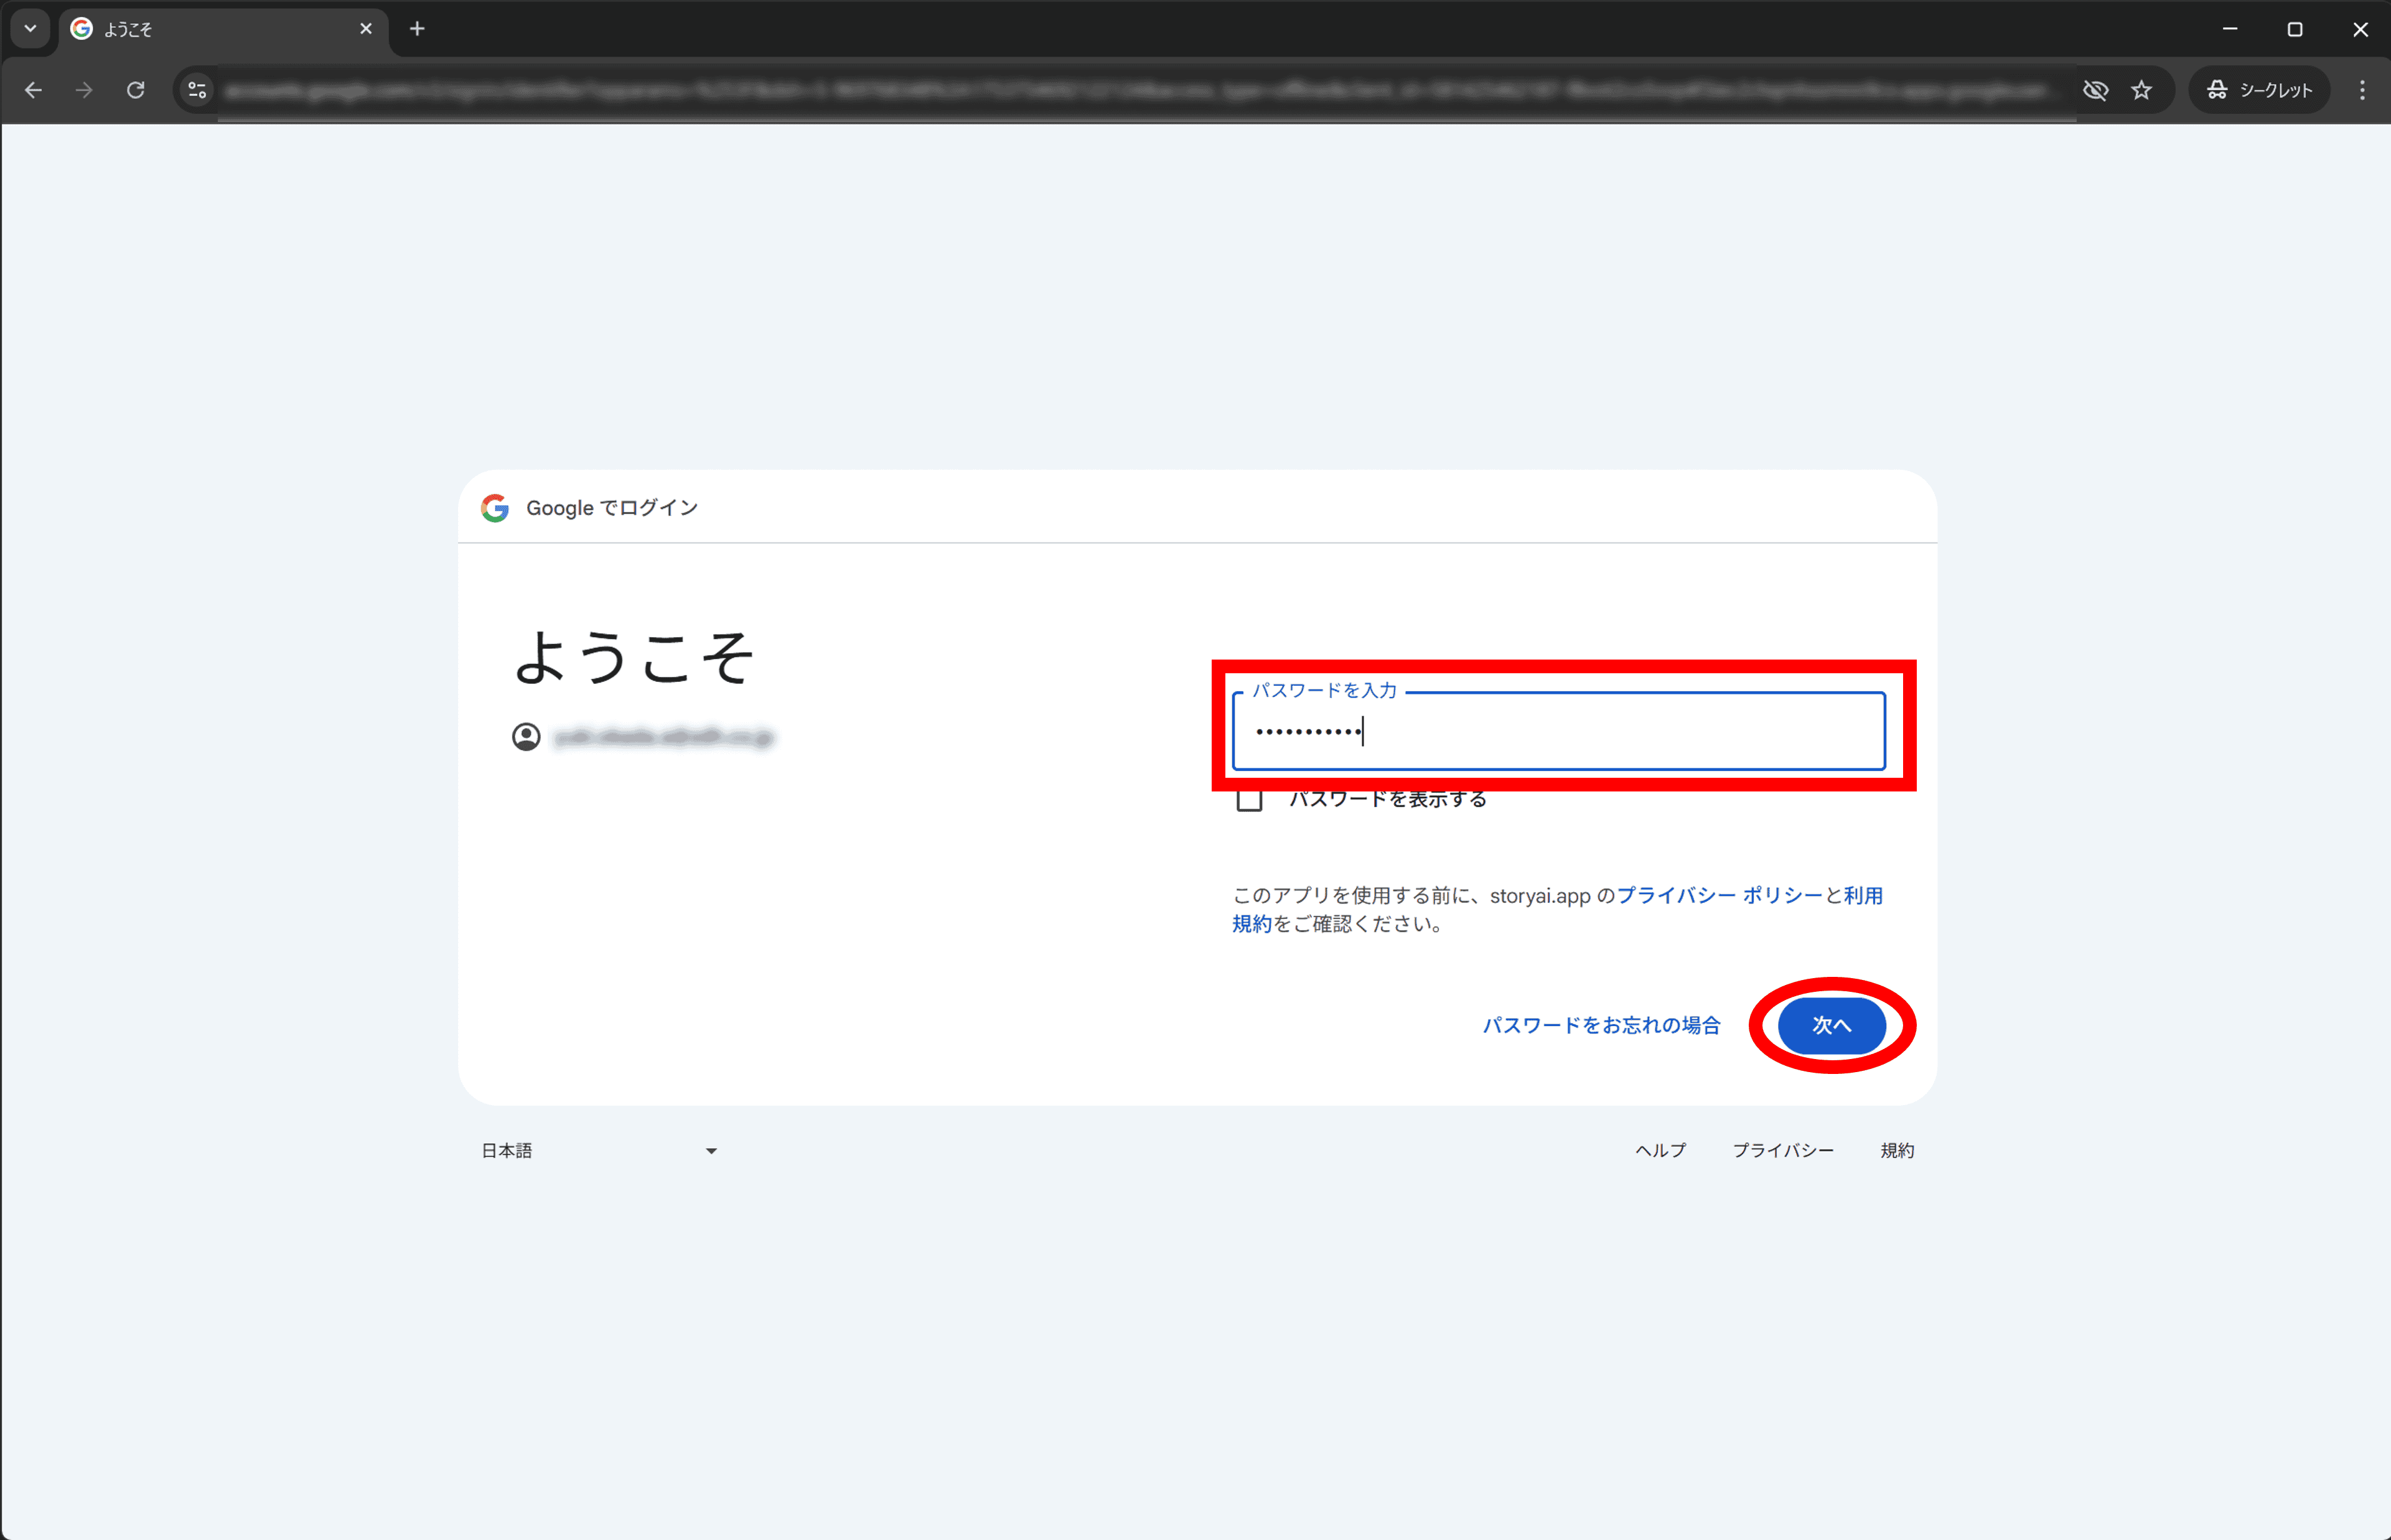The height and width of the screenshot is (1540, 2391).
Task: Open the プライバシー ポリシー link
Action: (x=1720, y=895)
